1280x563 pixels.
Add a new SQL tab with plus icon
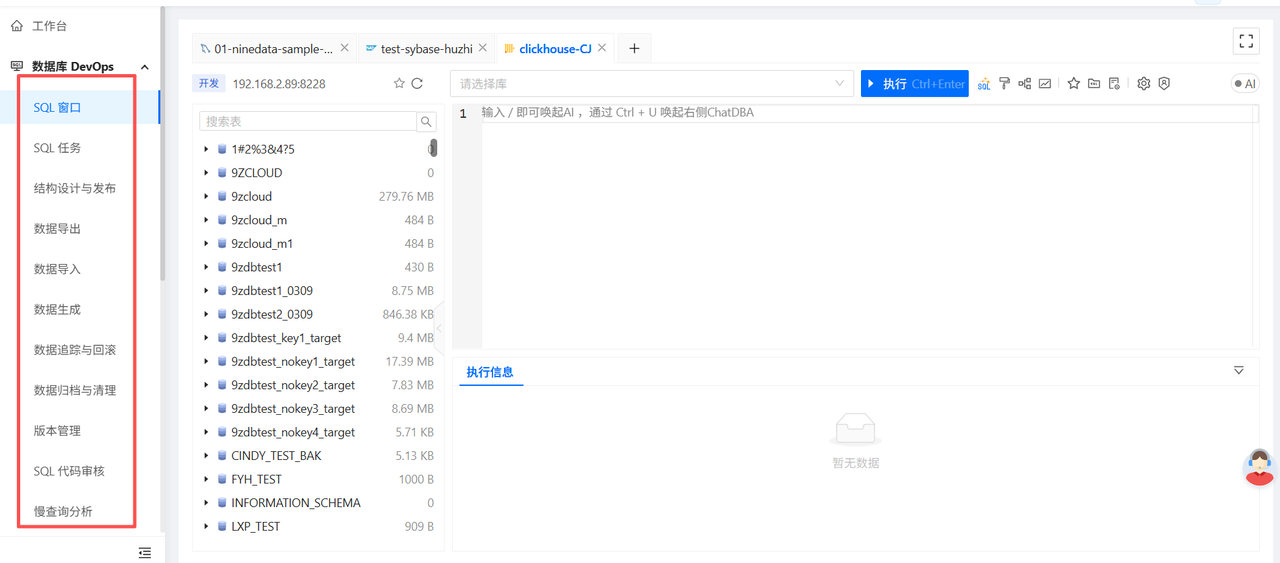click(634, 48)
